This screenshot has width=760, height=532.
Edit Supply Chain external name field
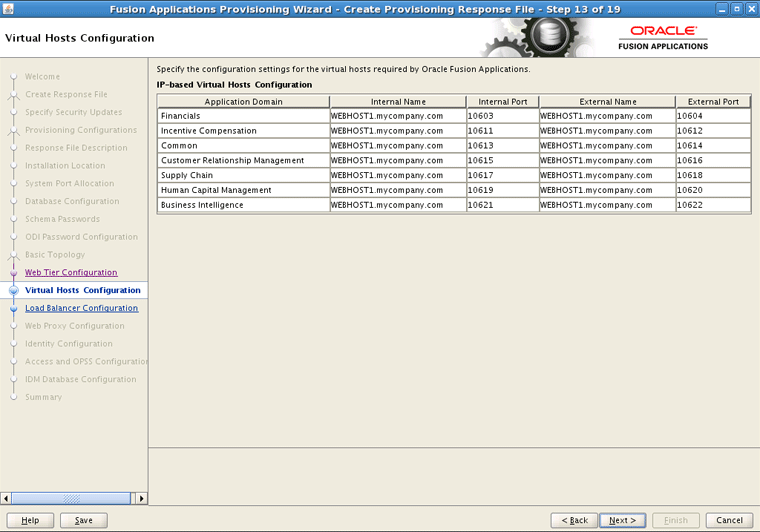pos(607,175)
